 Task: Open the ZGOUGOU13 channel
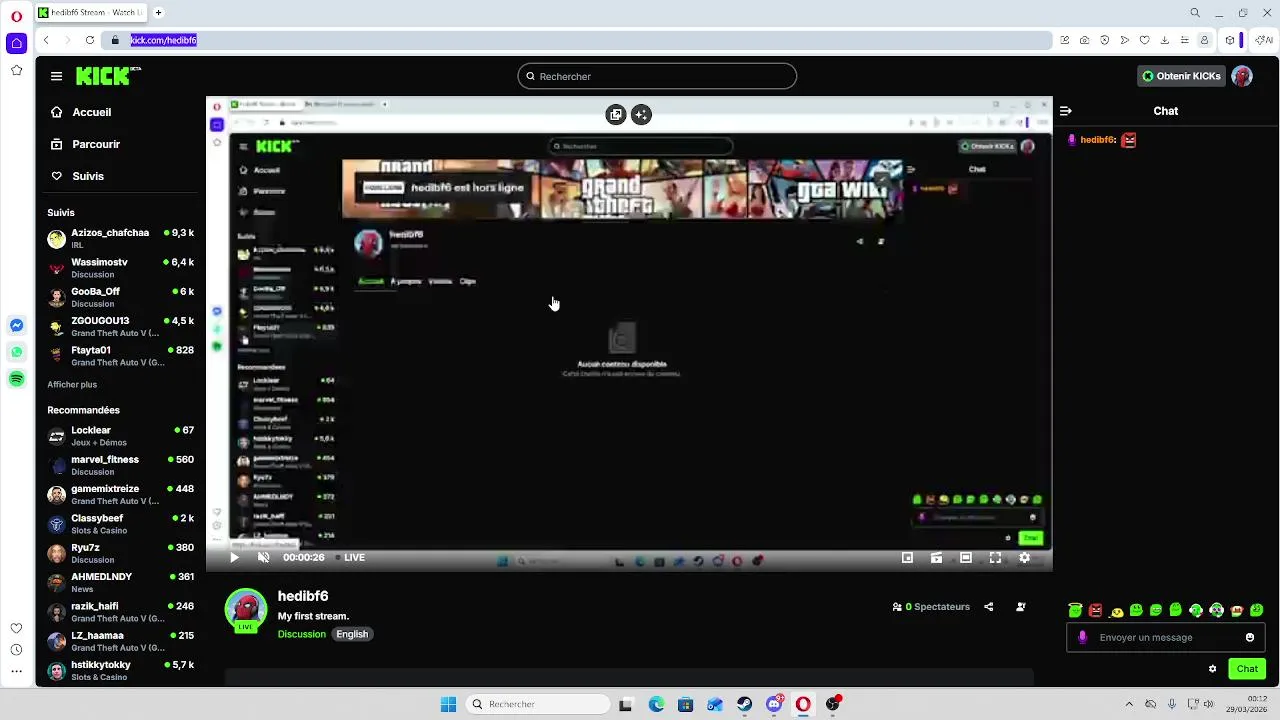point(120,327)
